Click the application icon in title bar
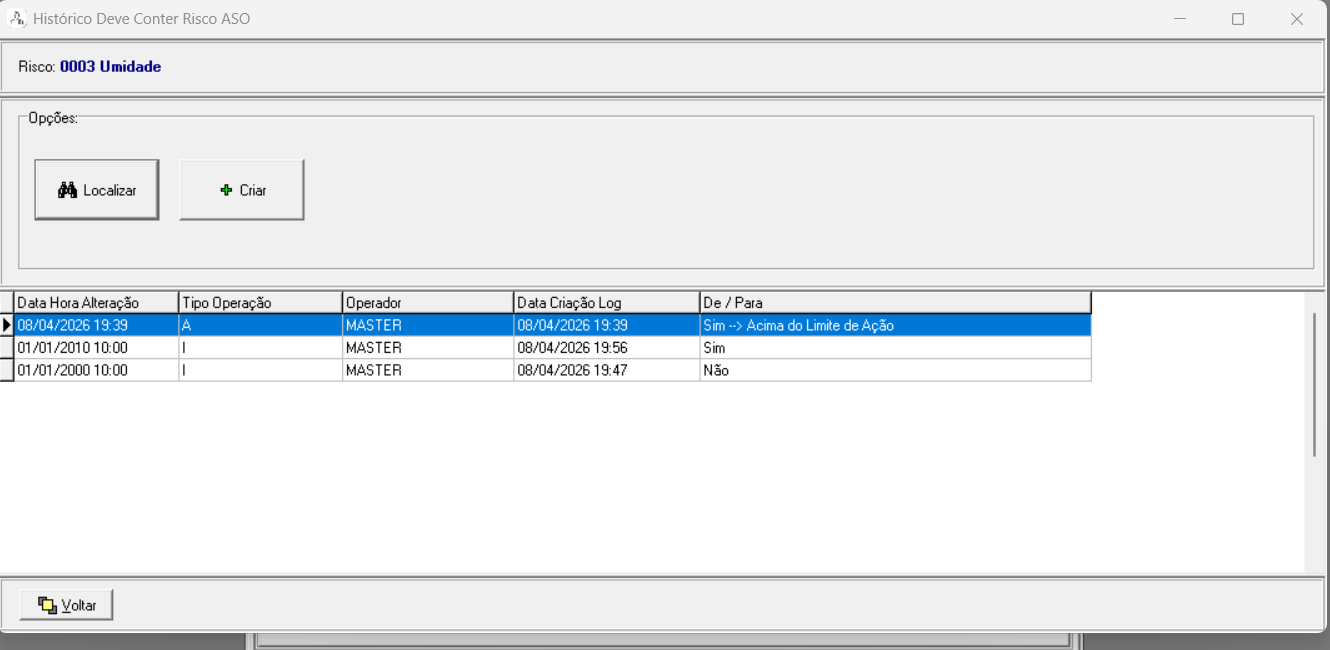1330x650 pixels. pyautogui.click(x=16, y=19)
